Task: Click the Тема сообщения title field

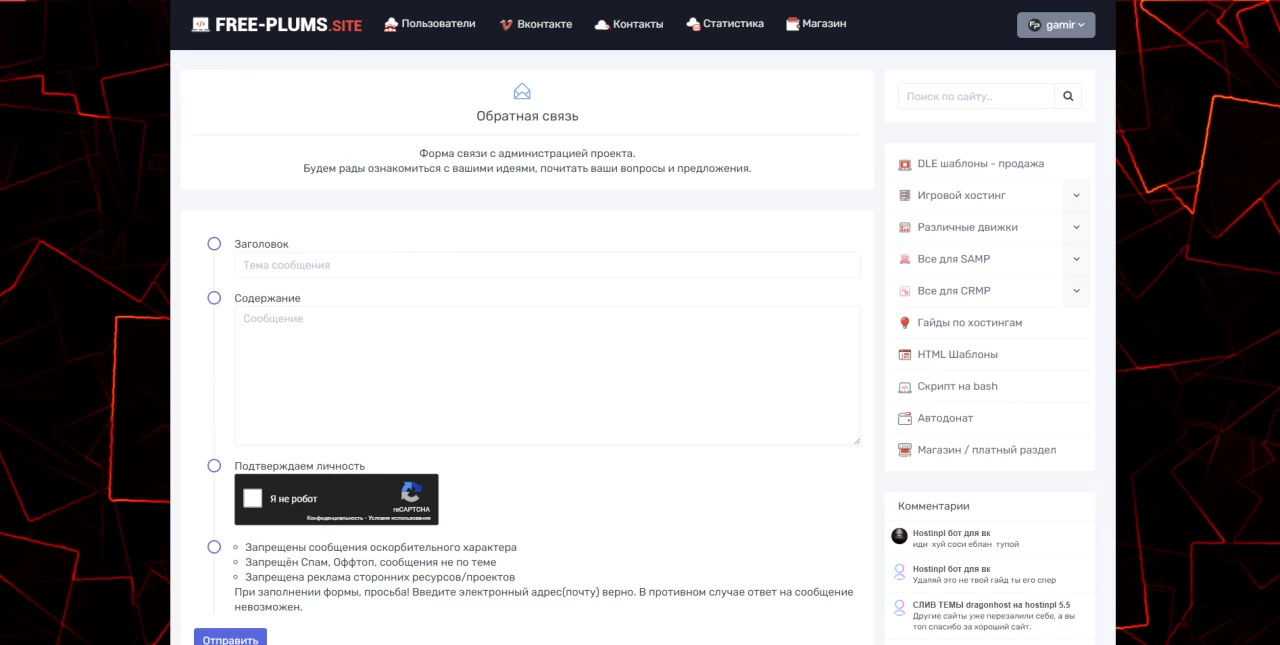Action: [547, 265]
